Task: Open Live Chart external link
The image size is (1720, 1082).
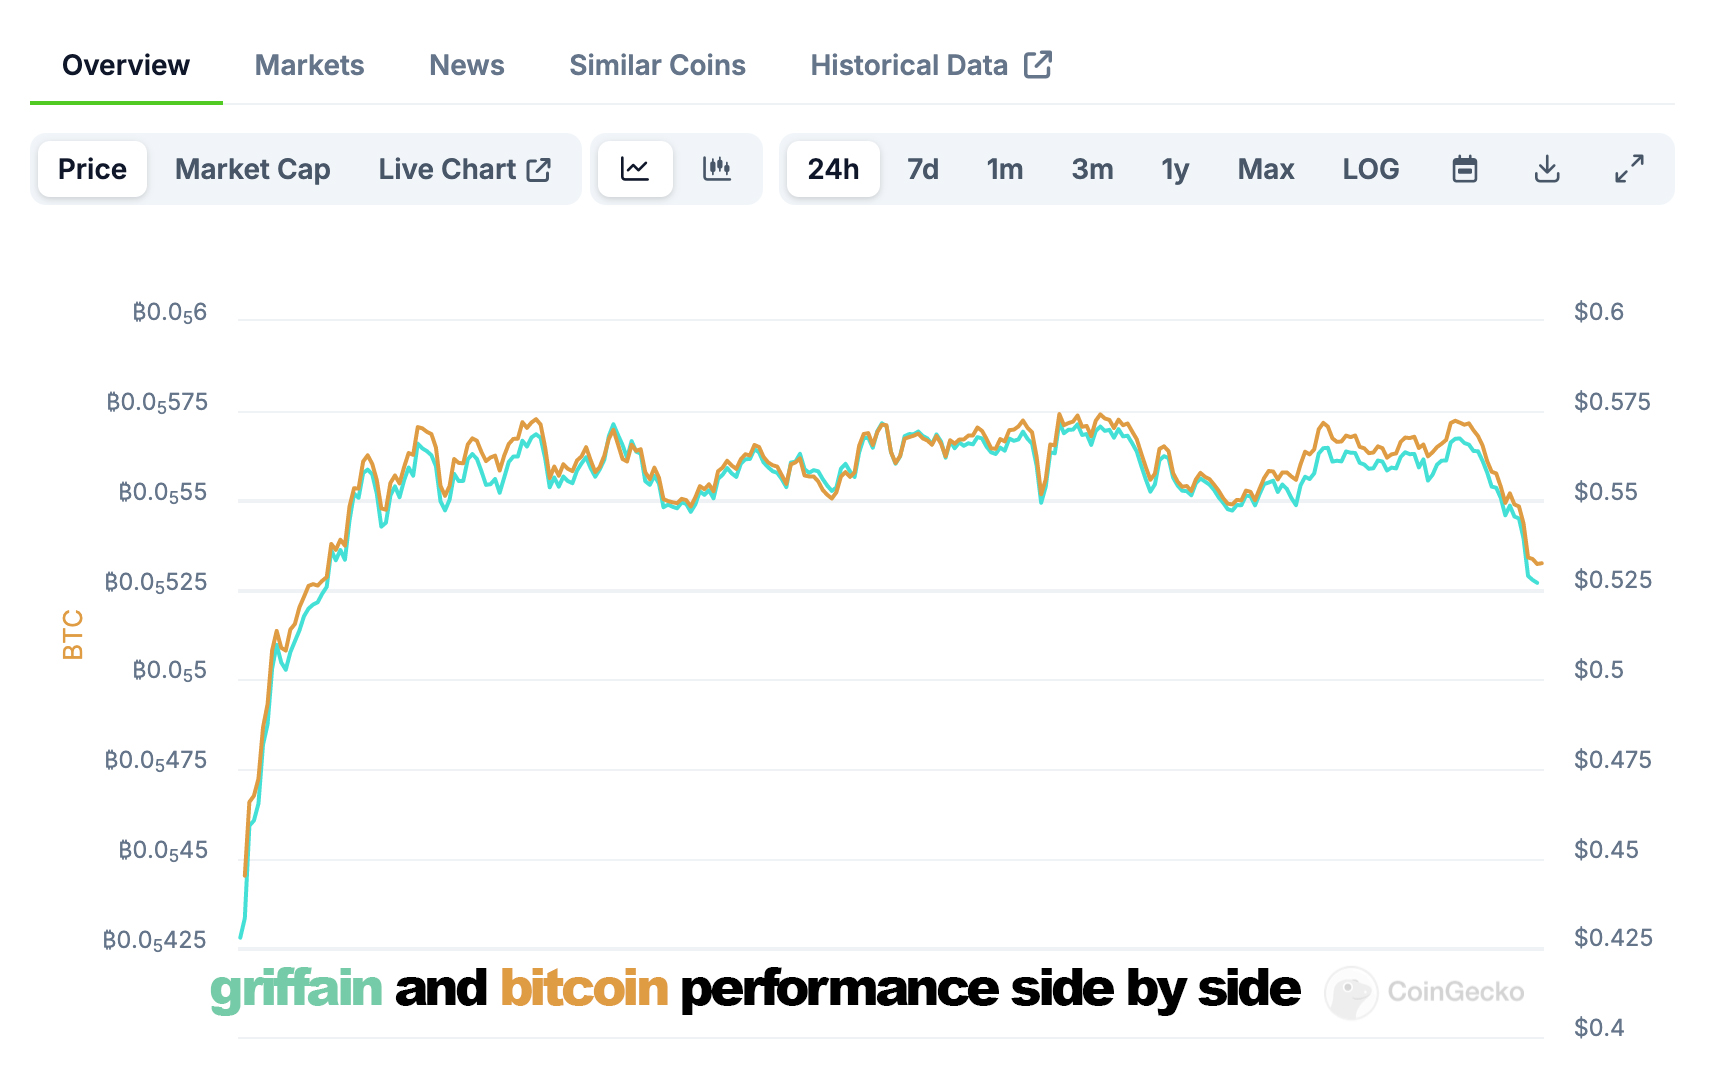Action: [x=465, y=169]
